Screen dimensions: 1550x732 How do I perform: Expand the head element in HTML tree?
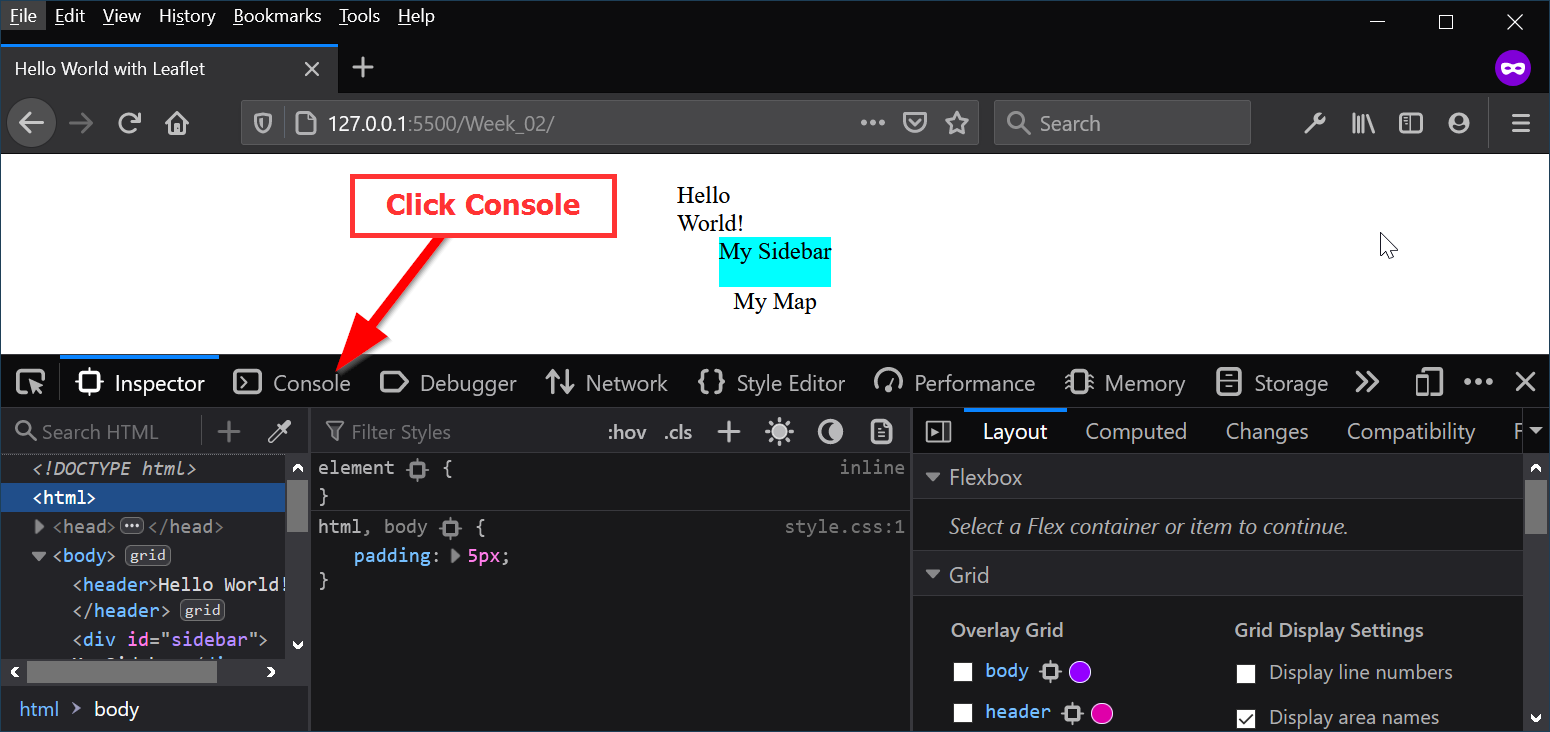[40, 527]
